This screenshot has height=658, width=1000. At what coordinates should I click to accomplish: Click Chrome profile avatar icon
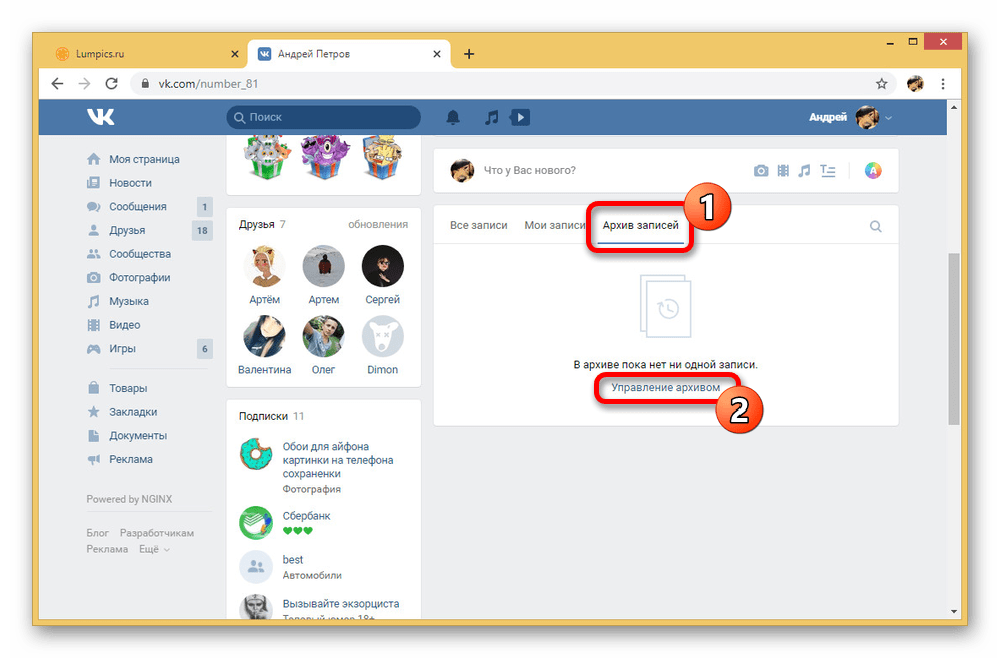tap(915, 84)
